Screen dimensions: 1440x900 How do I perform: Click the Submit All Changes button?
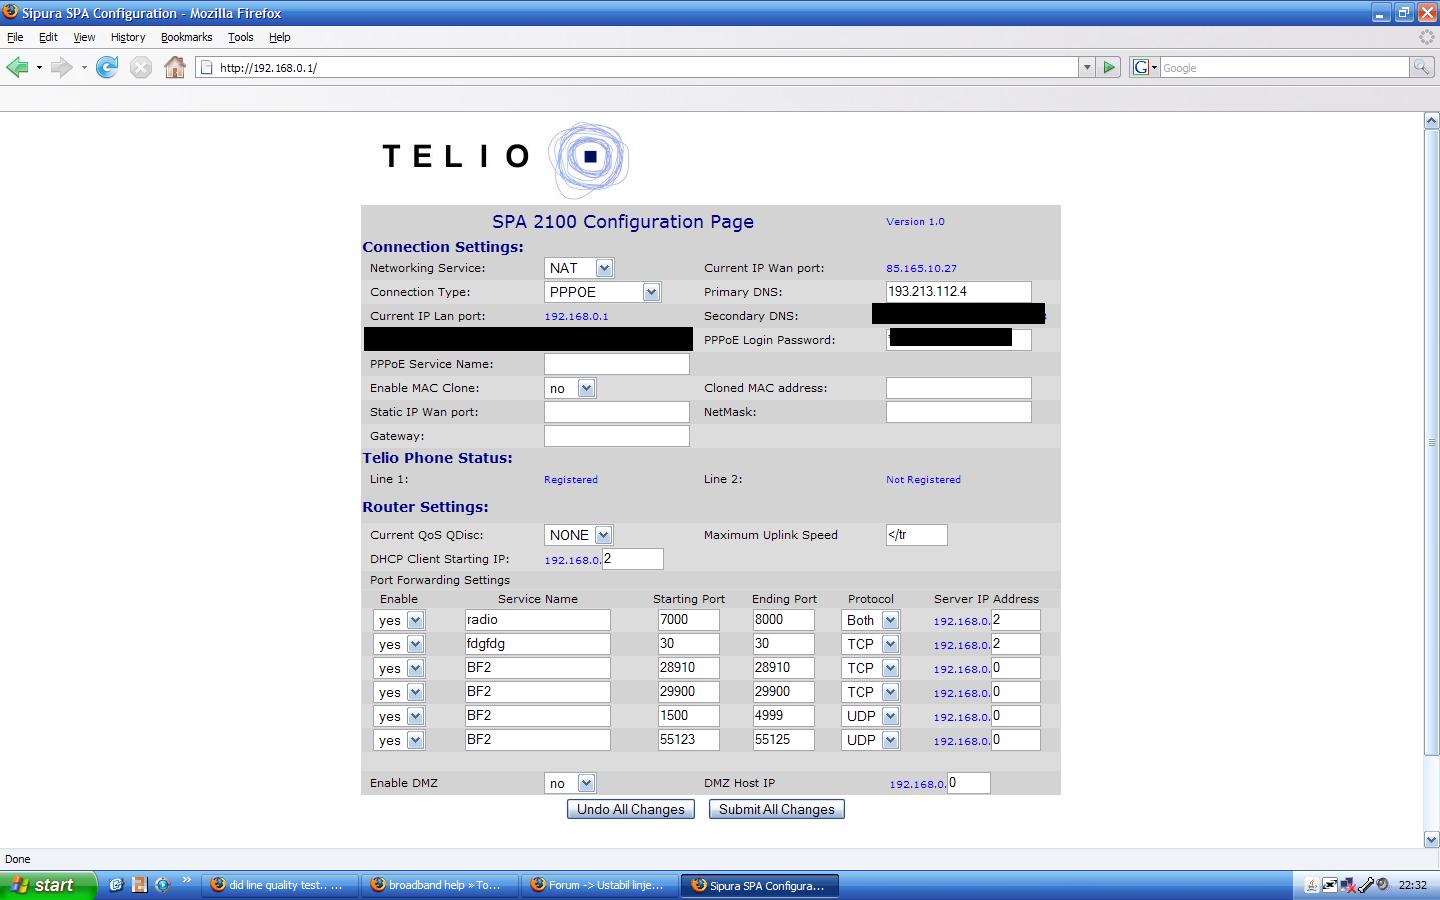(777, 809)
